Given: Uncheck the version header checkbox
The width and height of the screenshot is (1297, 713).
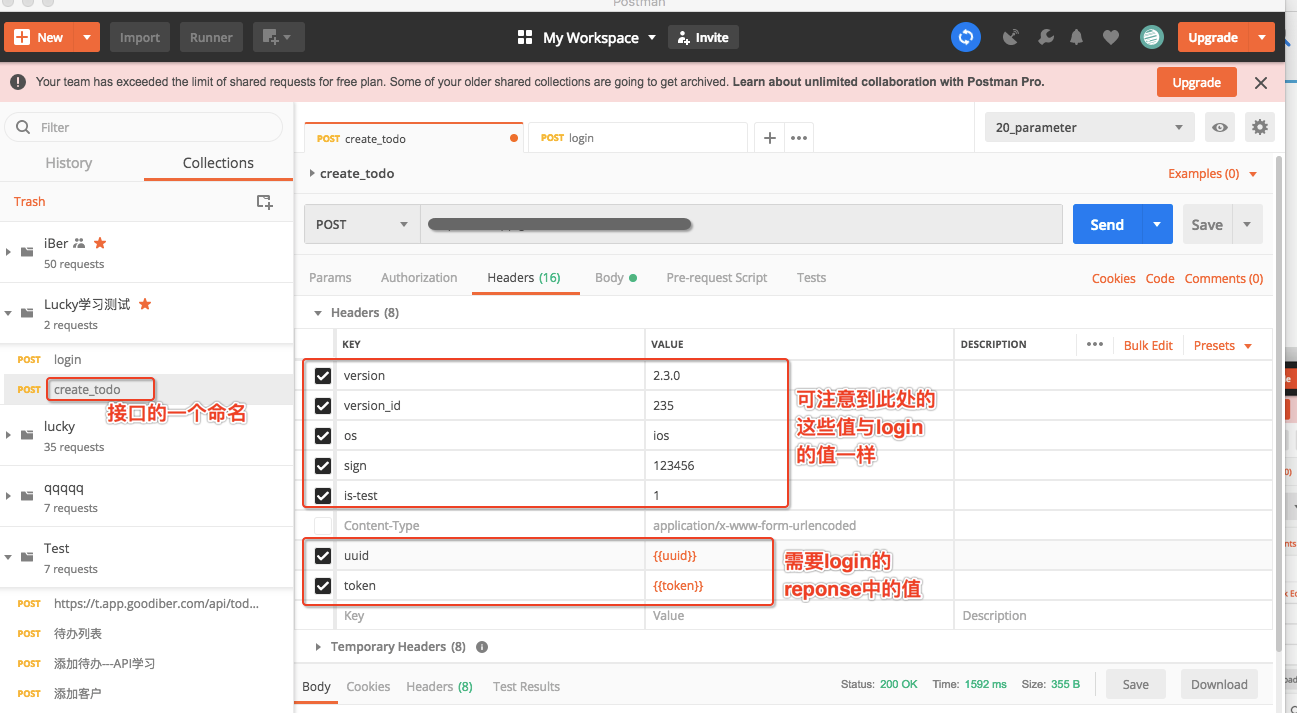Looking at the screenshot, I should pyautogui.click(x=323, y=376).
